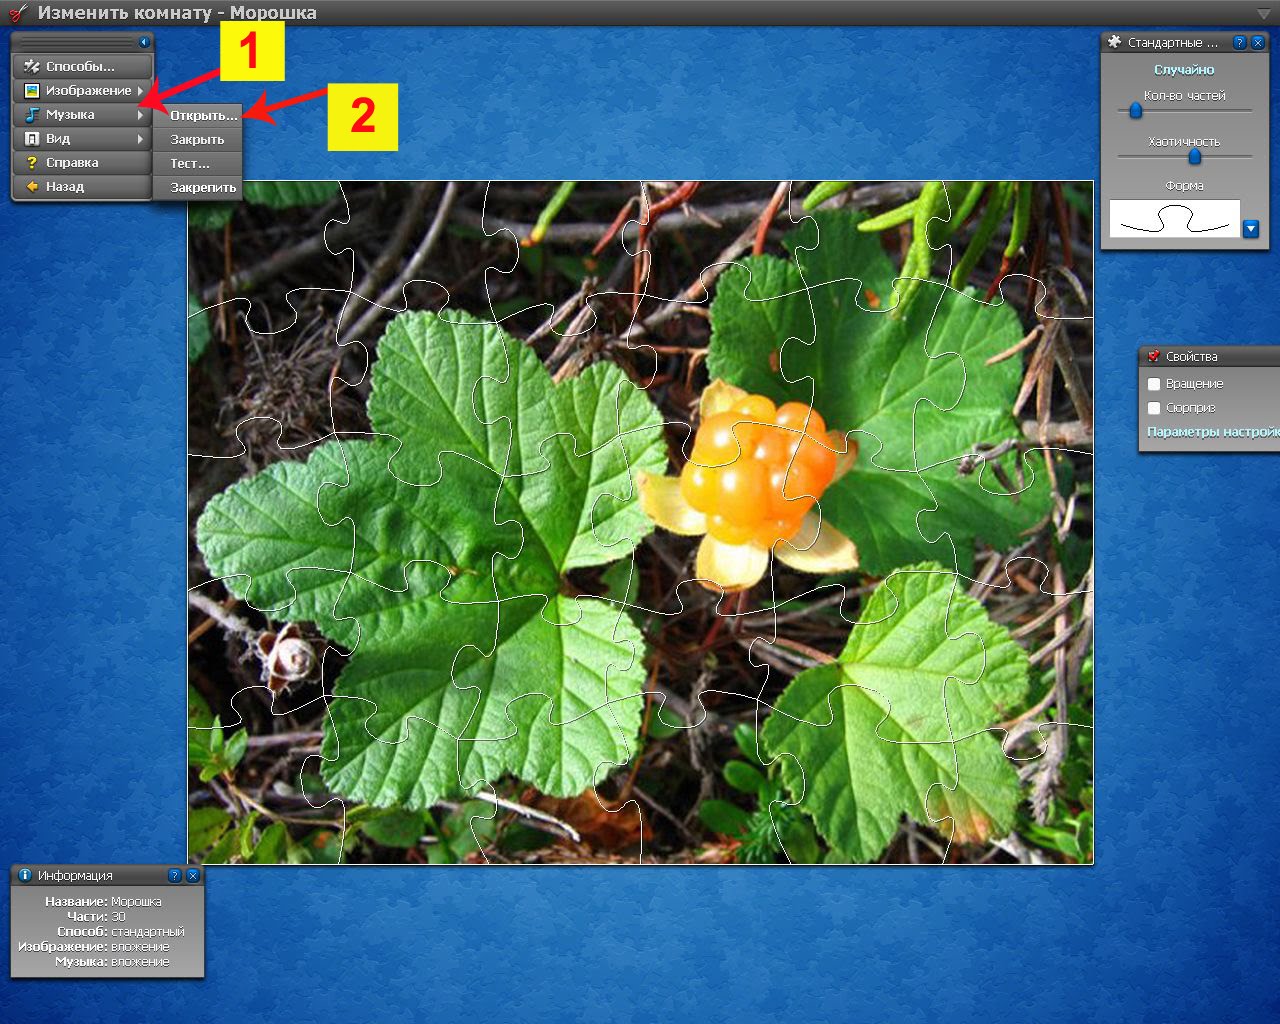Choose Тест... in the Музыка submenu
Screen dimensions: 1280x1024
click(198, 163)
